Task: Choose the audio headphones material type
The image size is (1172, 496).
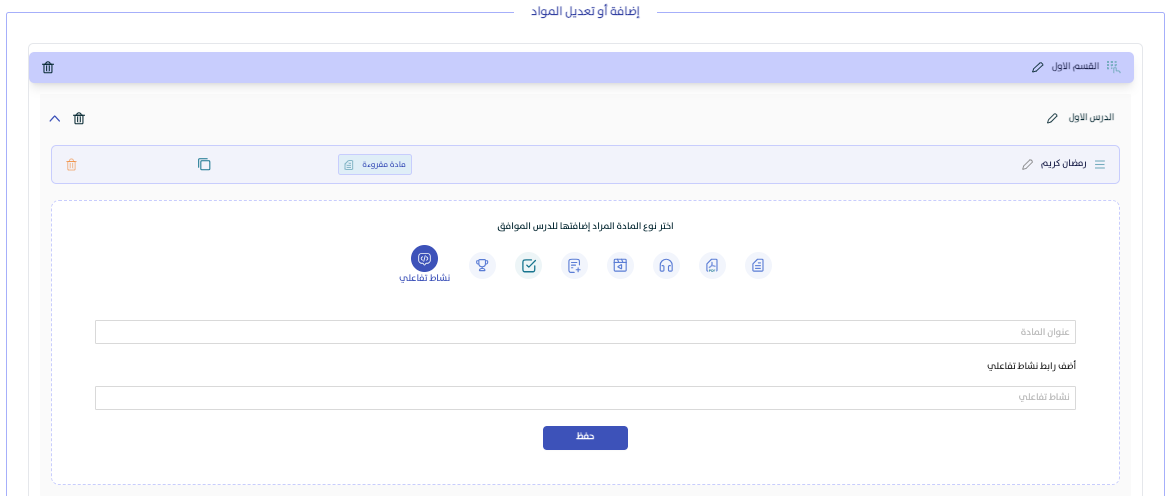Action: pos(666,265)
